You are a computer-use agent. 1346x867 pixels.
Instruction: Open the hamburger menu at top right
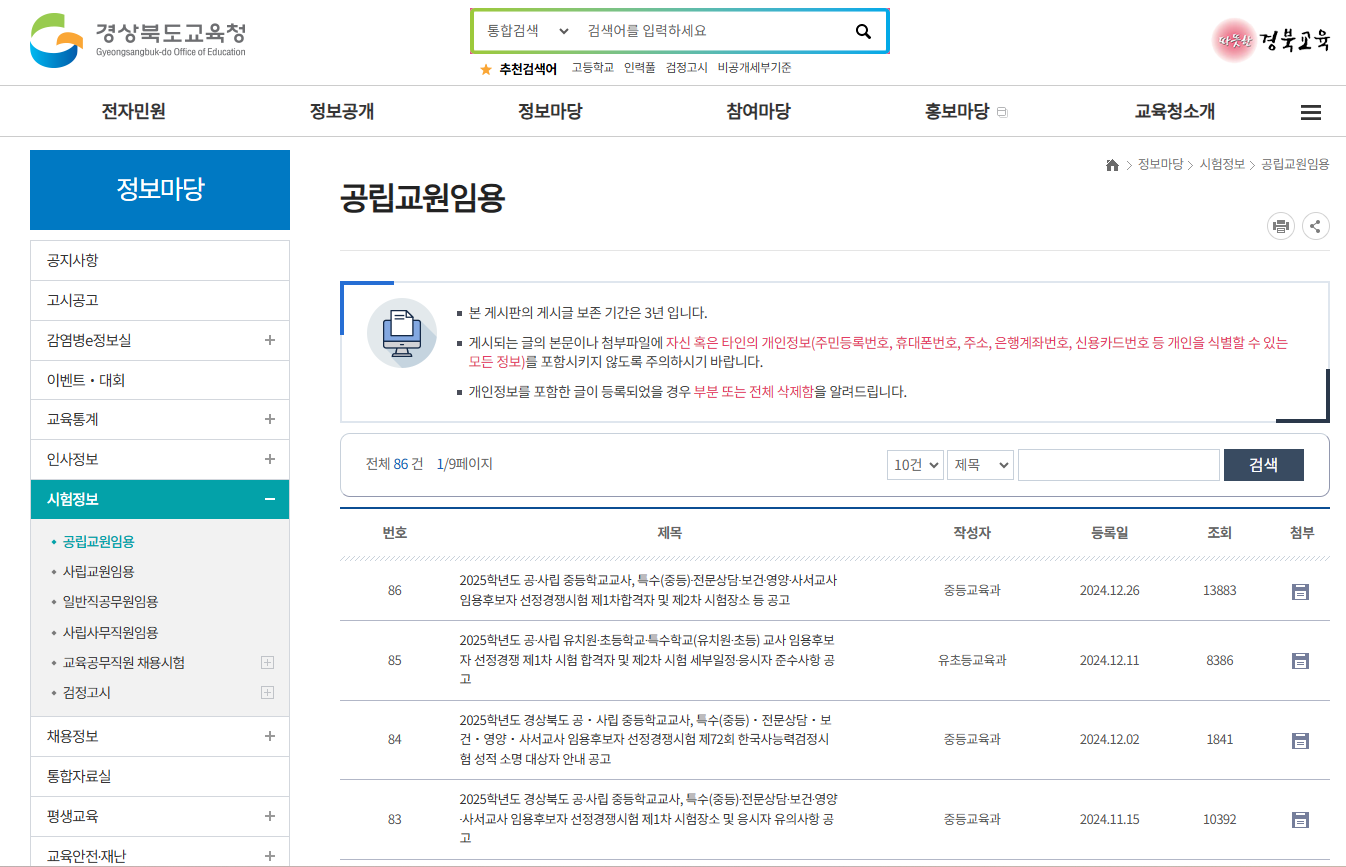1311,112
